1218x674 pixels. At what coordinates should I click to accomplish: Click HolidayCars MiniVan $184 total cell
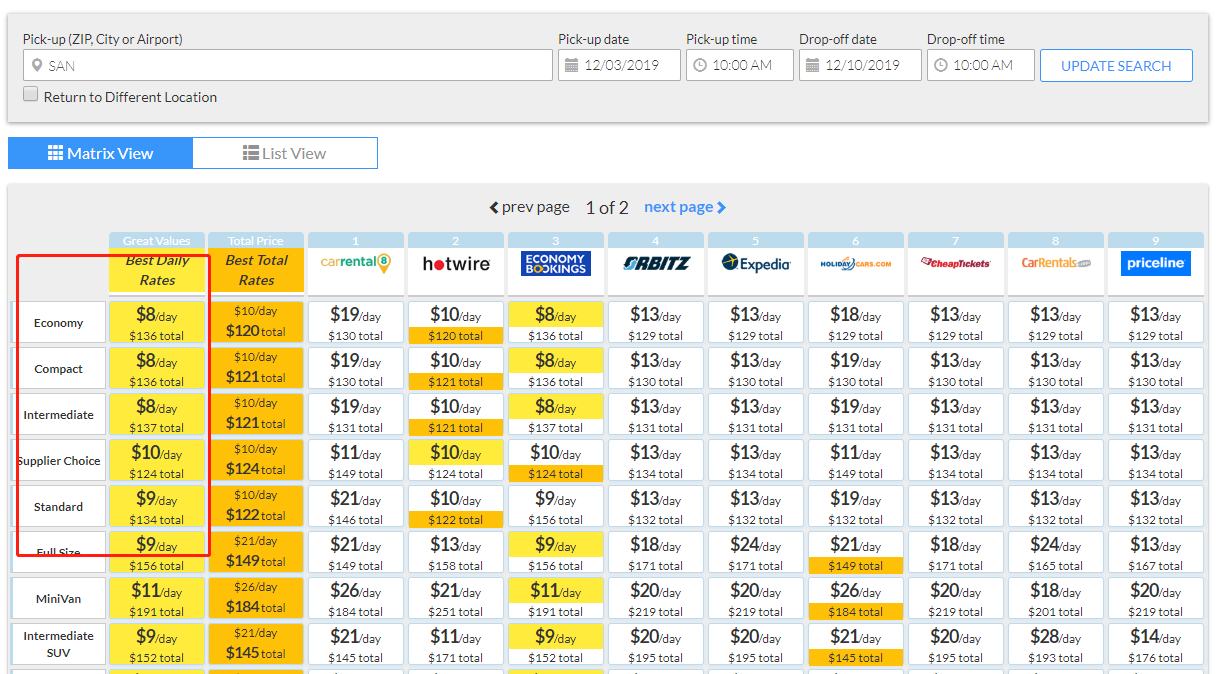click(x=856, y=599)
